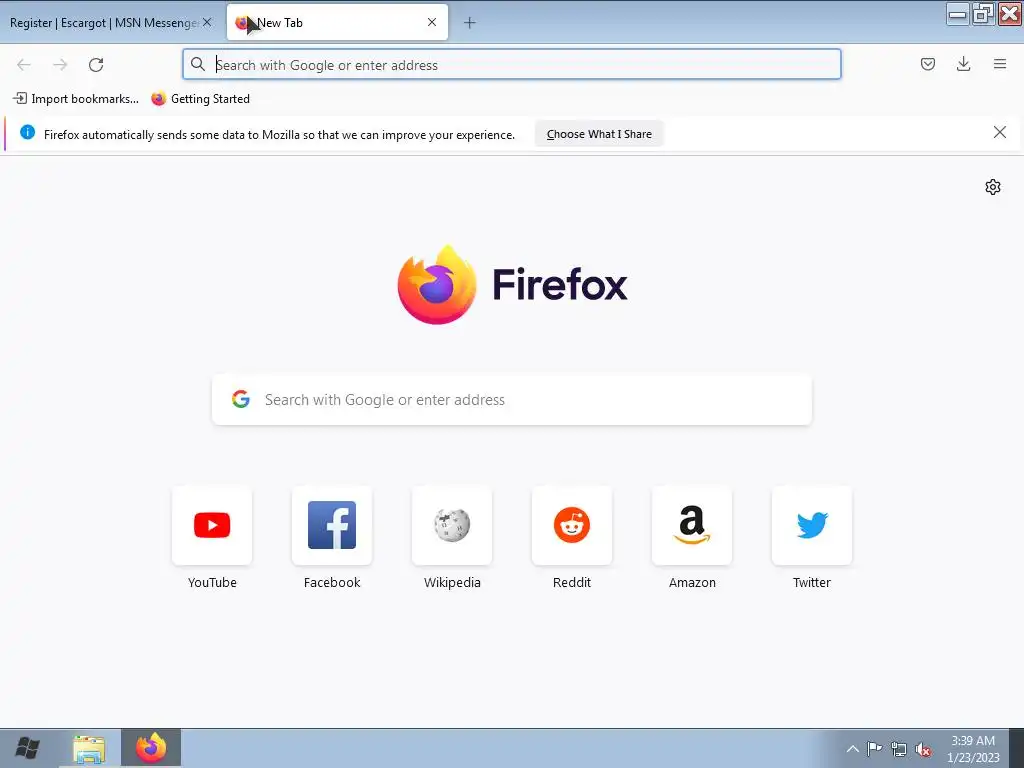The image size is (1024, 768).
Task: Open the YouTube shortcut tile
Action: (212, 525)
